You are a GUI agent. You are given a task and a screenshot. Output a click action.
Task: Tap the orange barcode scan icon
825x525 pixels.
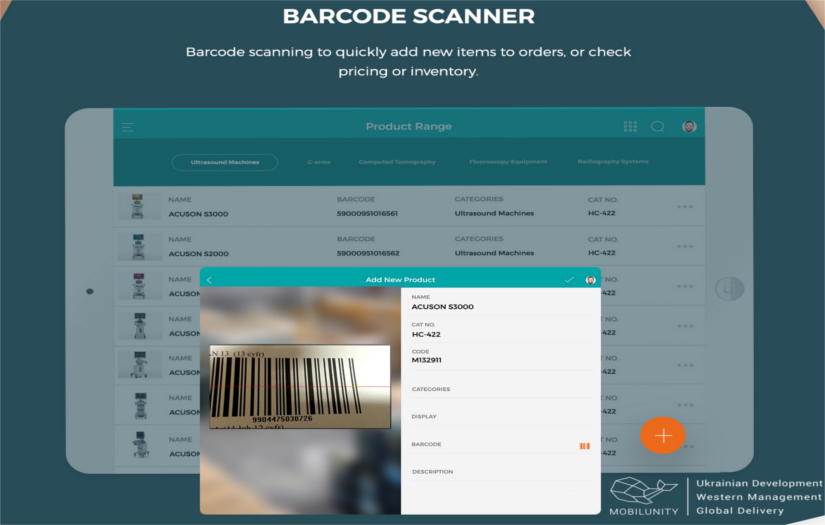(x=585, y=446)
